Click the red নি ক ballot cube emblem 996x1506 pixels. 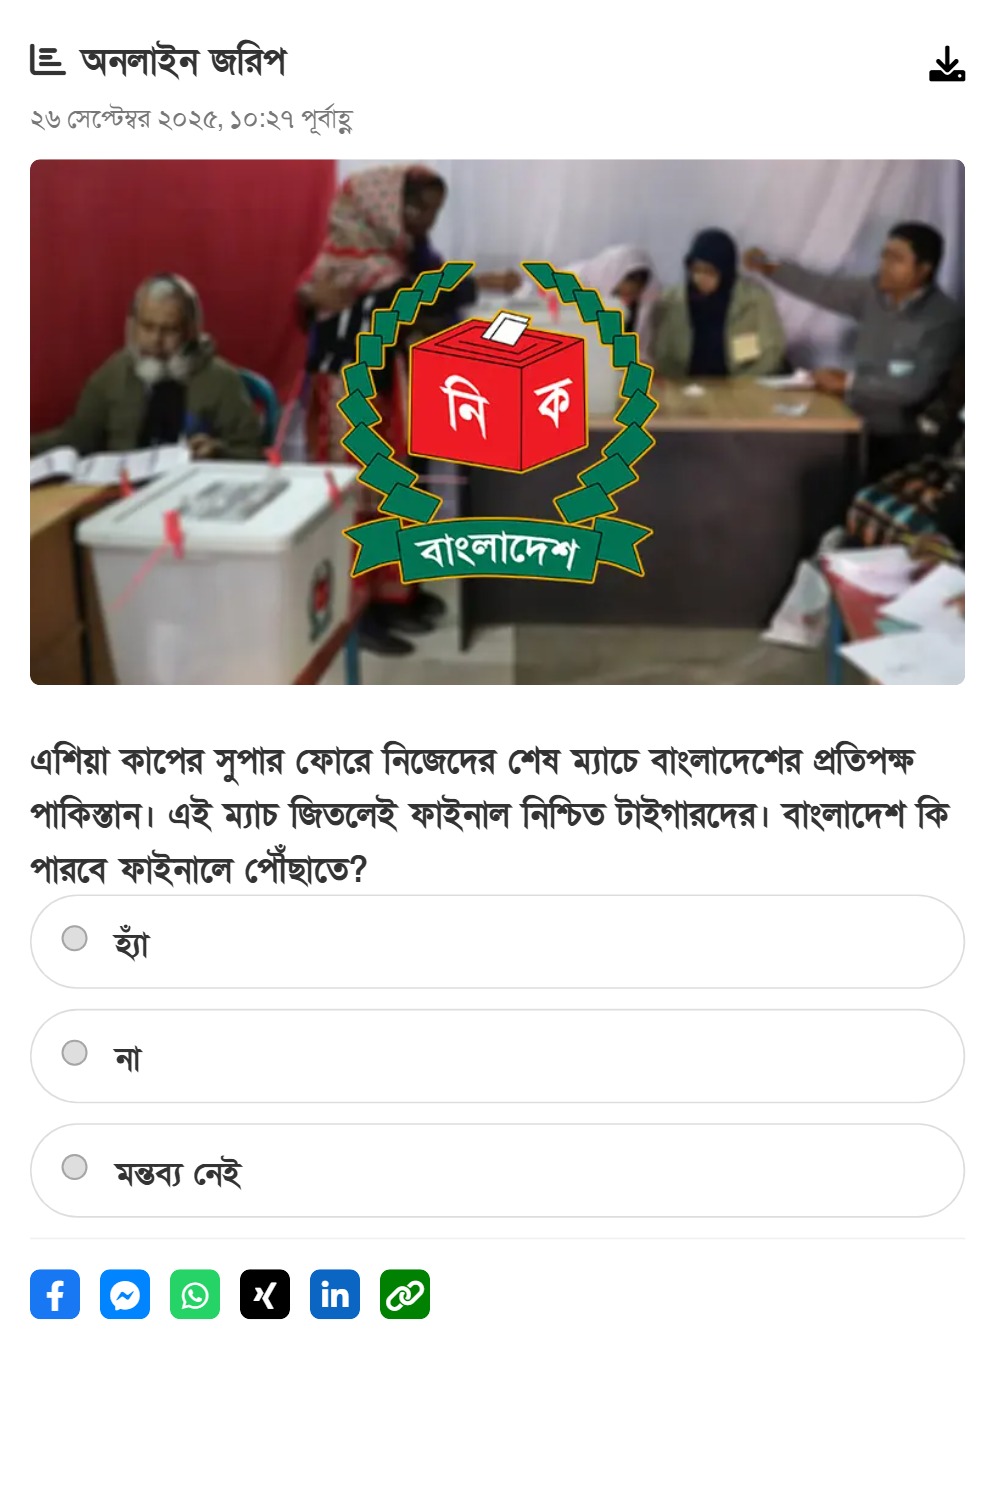(497, 395)
